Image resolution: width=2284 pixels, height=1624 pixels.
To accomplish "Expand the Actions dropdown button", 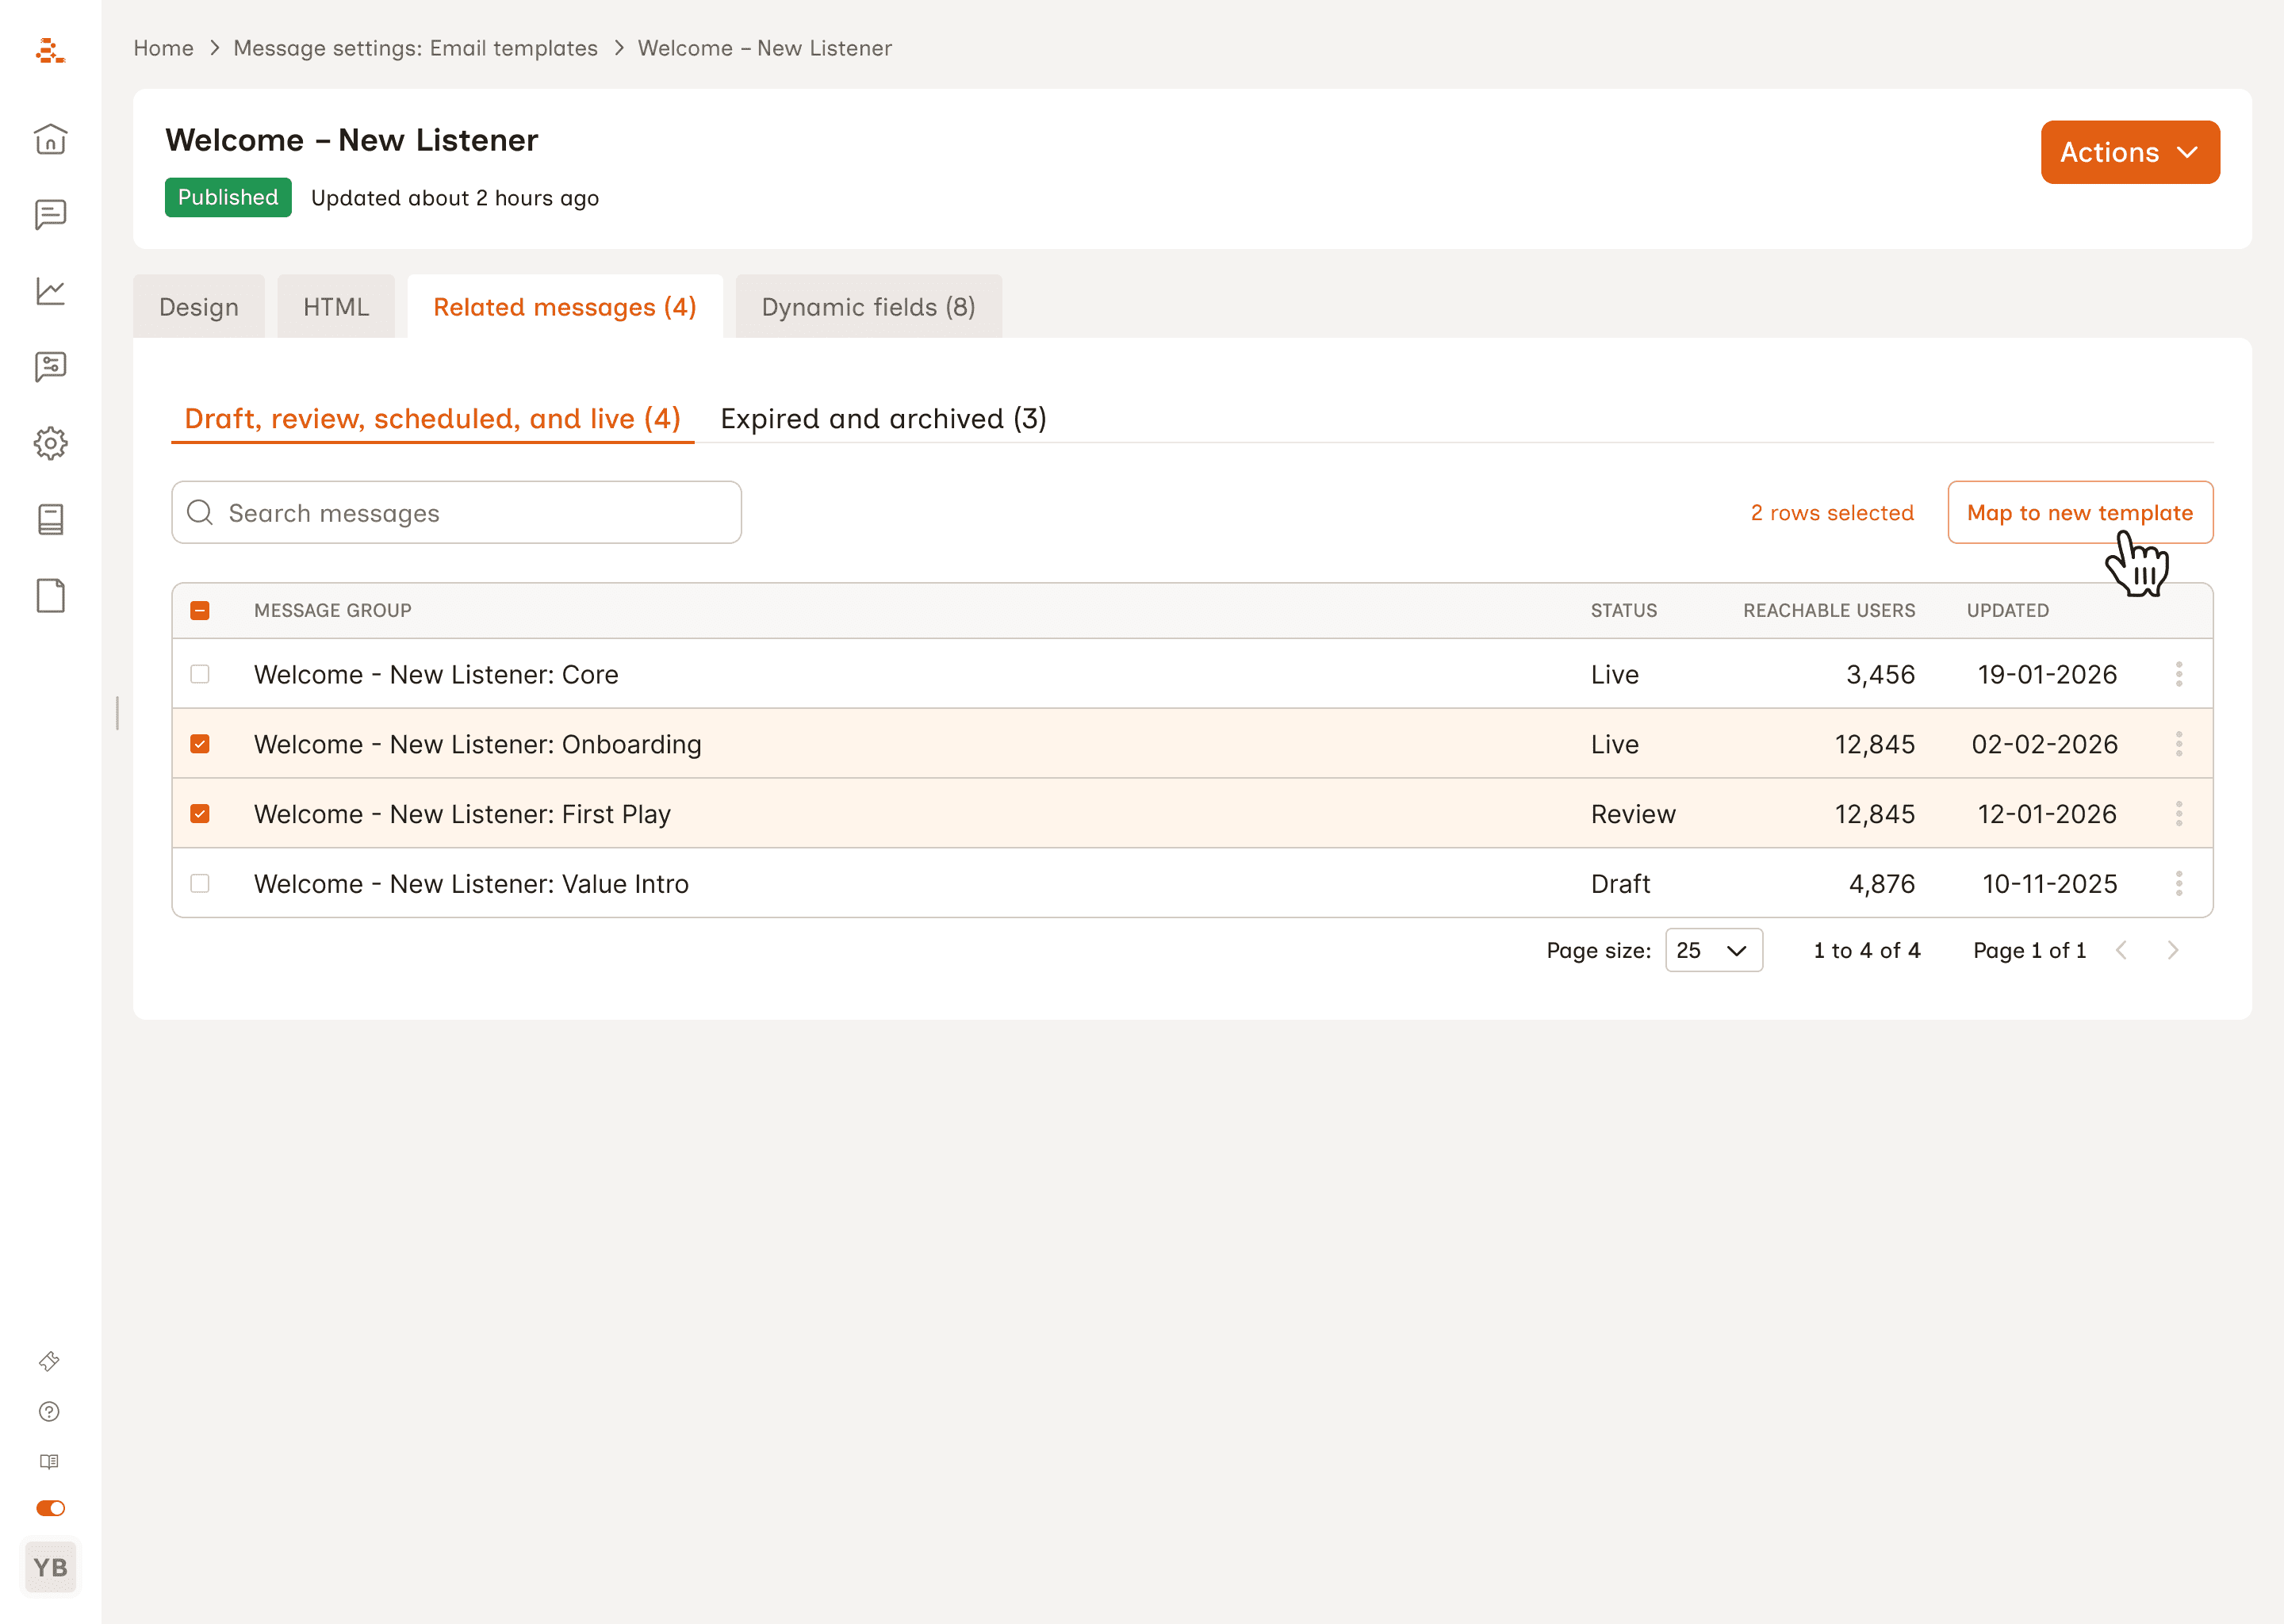I will tap(2129, 152).
